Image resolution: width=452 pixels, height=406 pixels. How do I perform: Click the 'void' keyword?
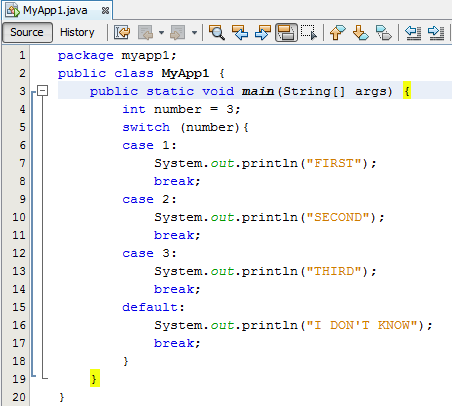(x=218, y=91)
